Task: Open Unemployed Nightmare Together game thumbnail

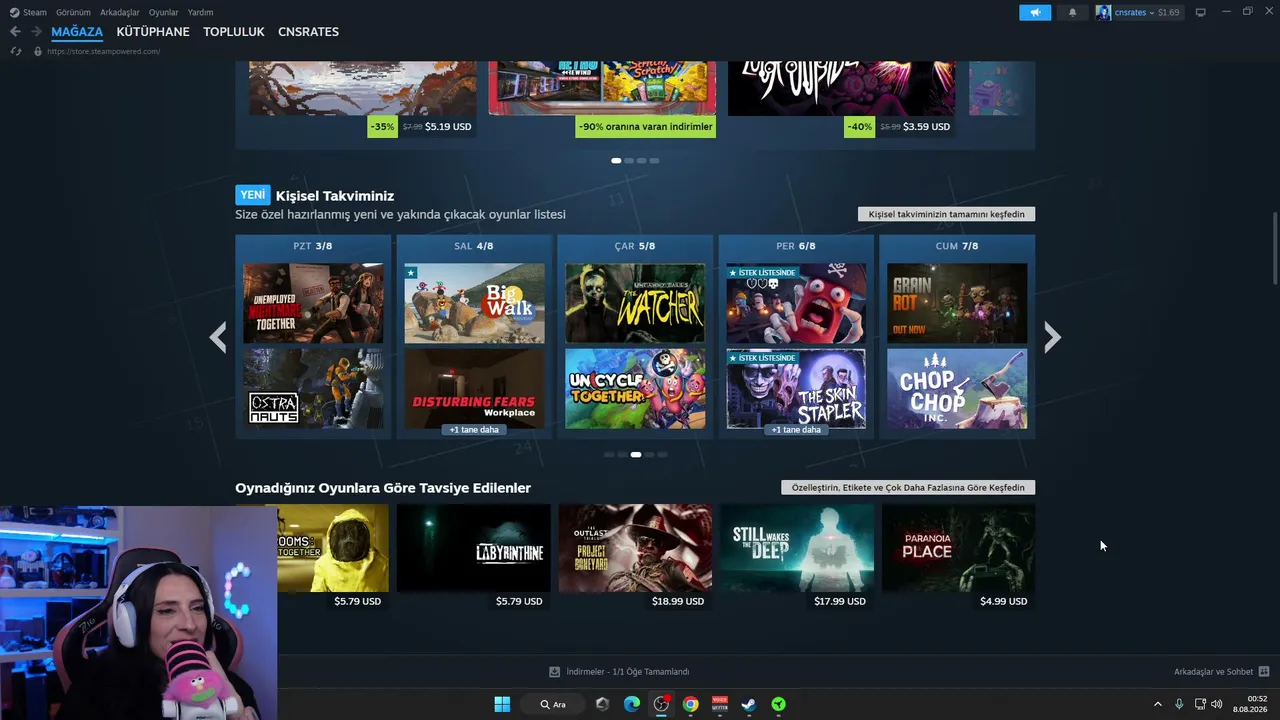Action: [x=313, y=303]
